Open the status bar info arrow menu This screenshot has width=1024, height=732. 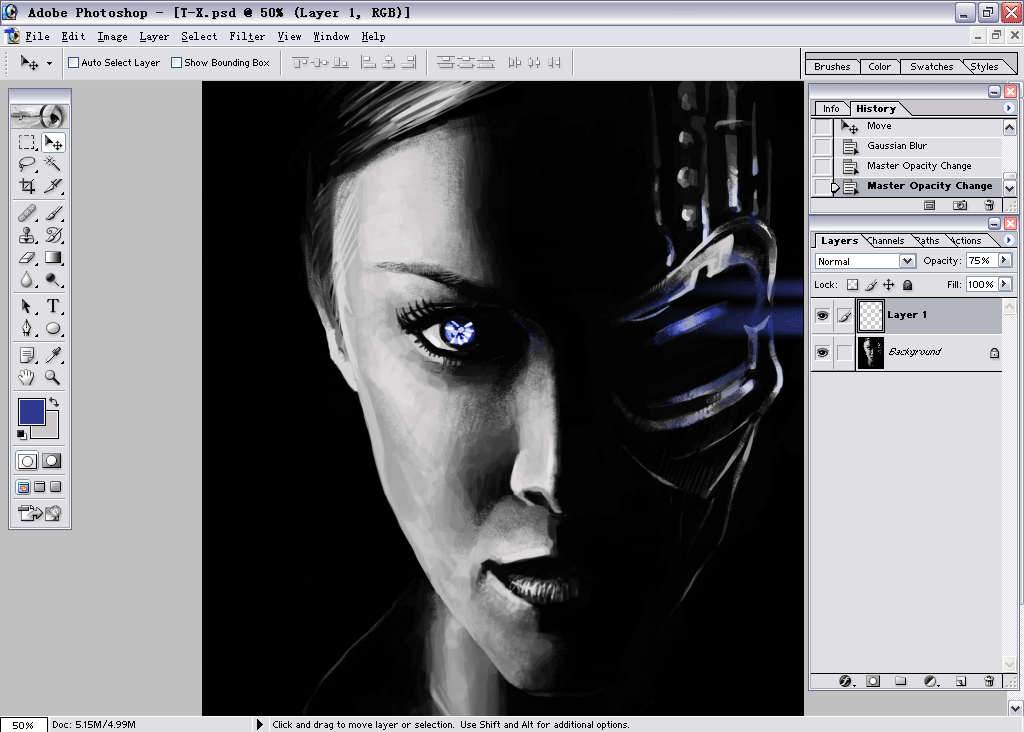(259, 724)
